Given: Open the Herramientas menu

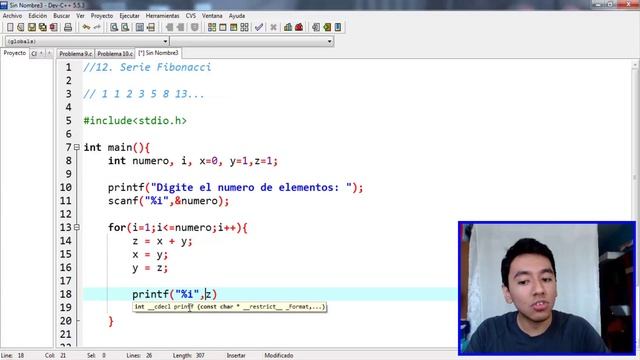Looking at the screenshot, I should [162, 16].
